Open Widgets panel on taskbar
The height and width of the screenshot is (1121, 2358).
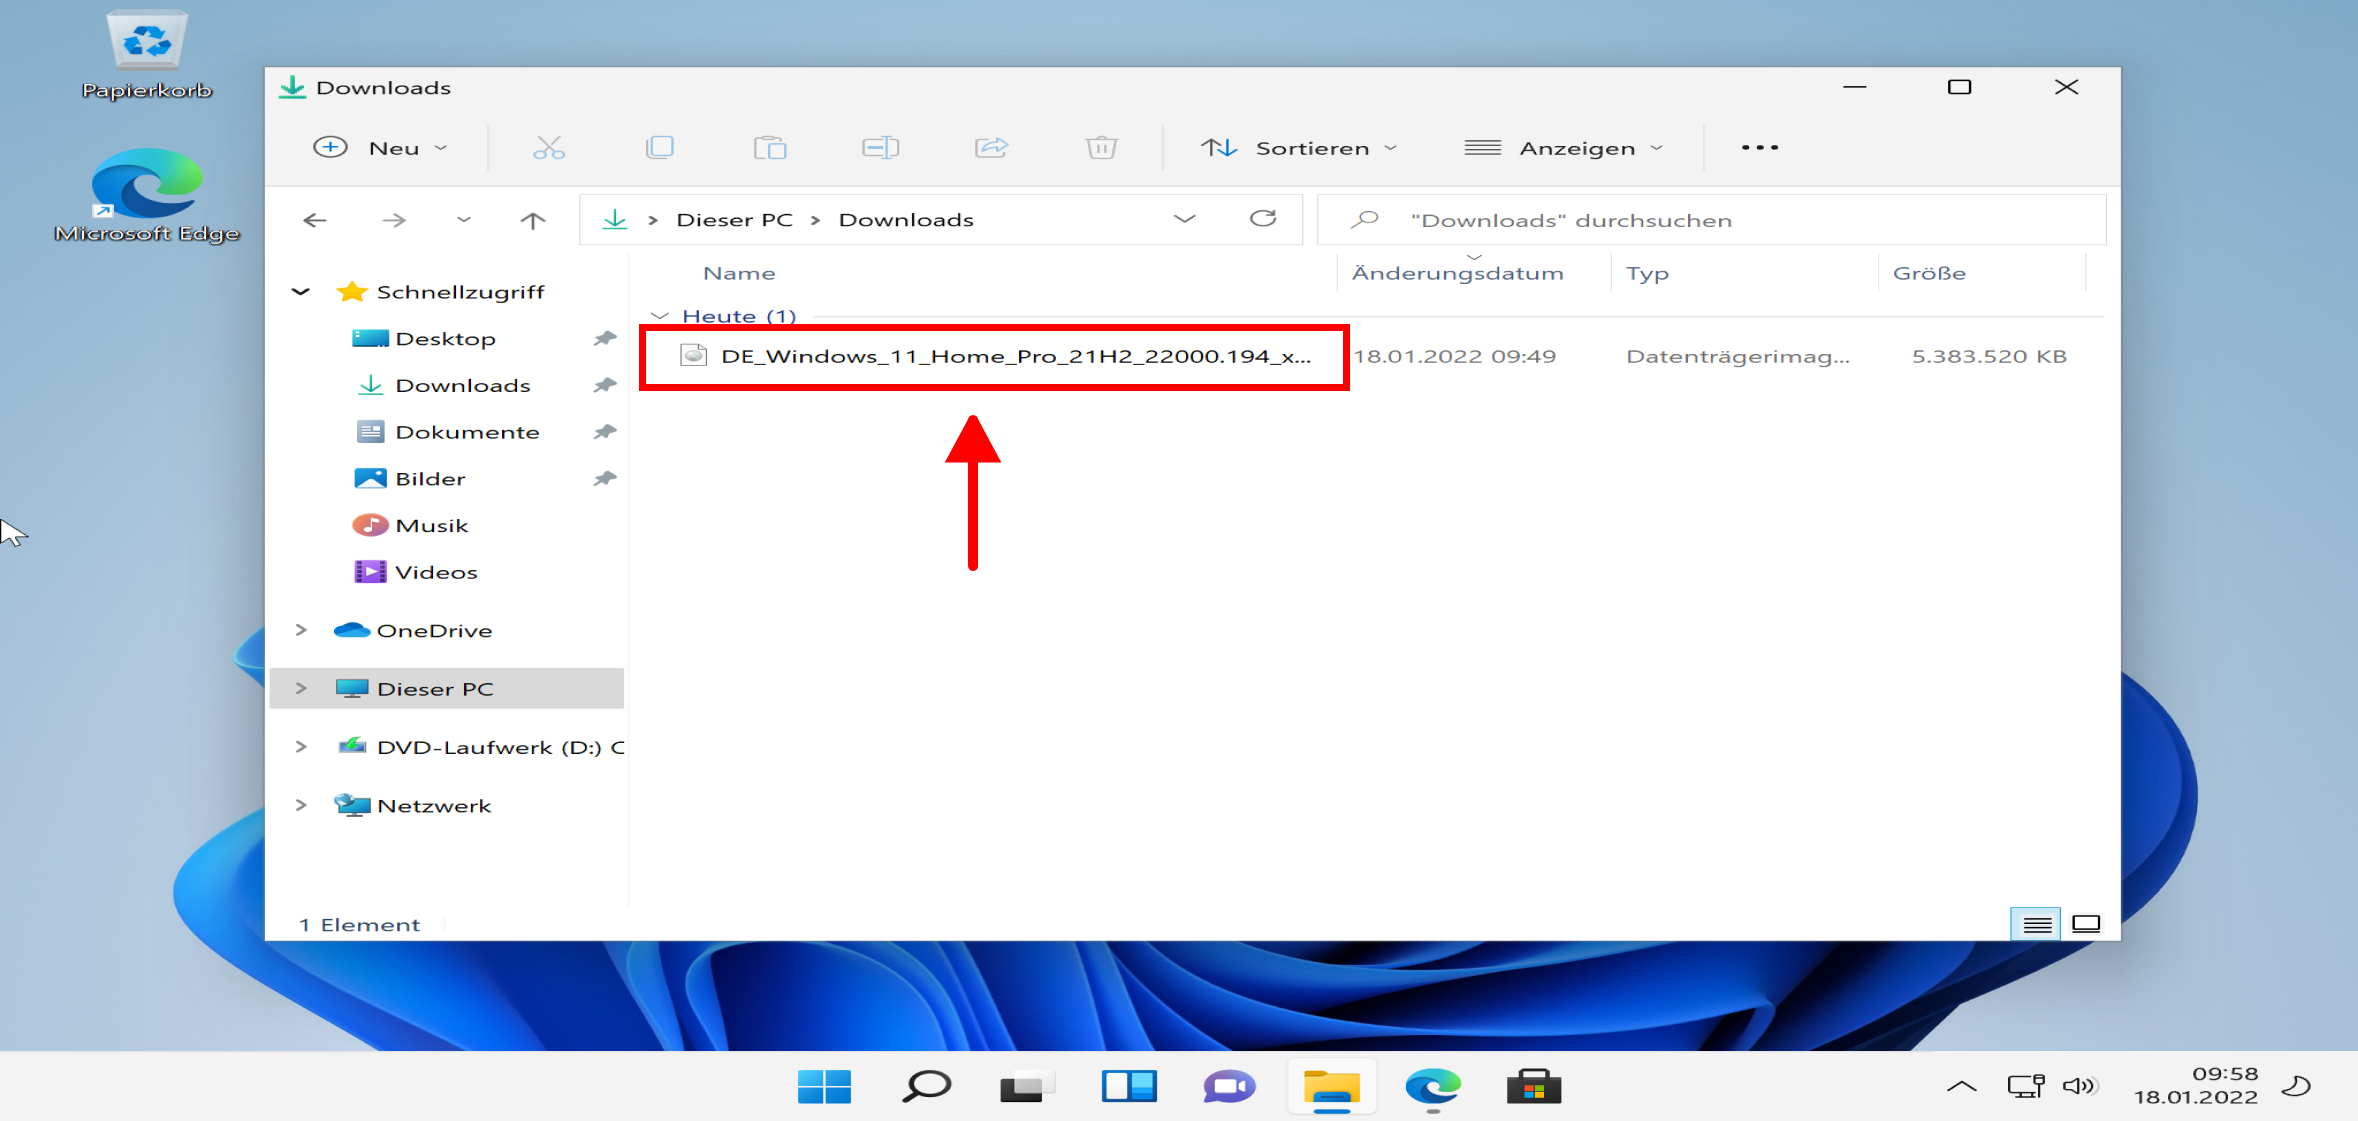[x=1129, y=1087]
